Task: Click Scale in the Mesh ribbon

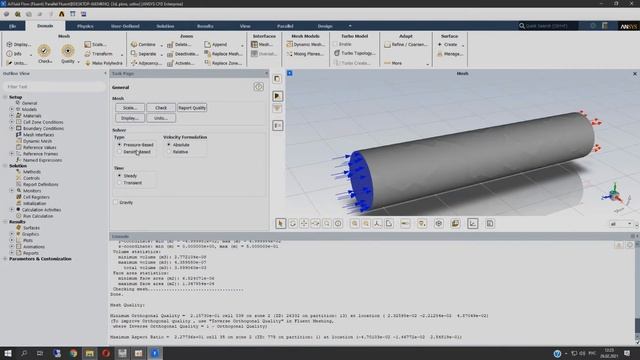Action: 95,44
